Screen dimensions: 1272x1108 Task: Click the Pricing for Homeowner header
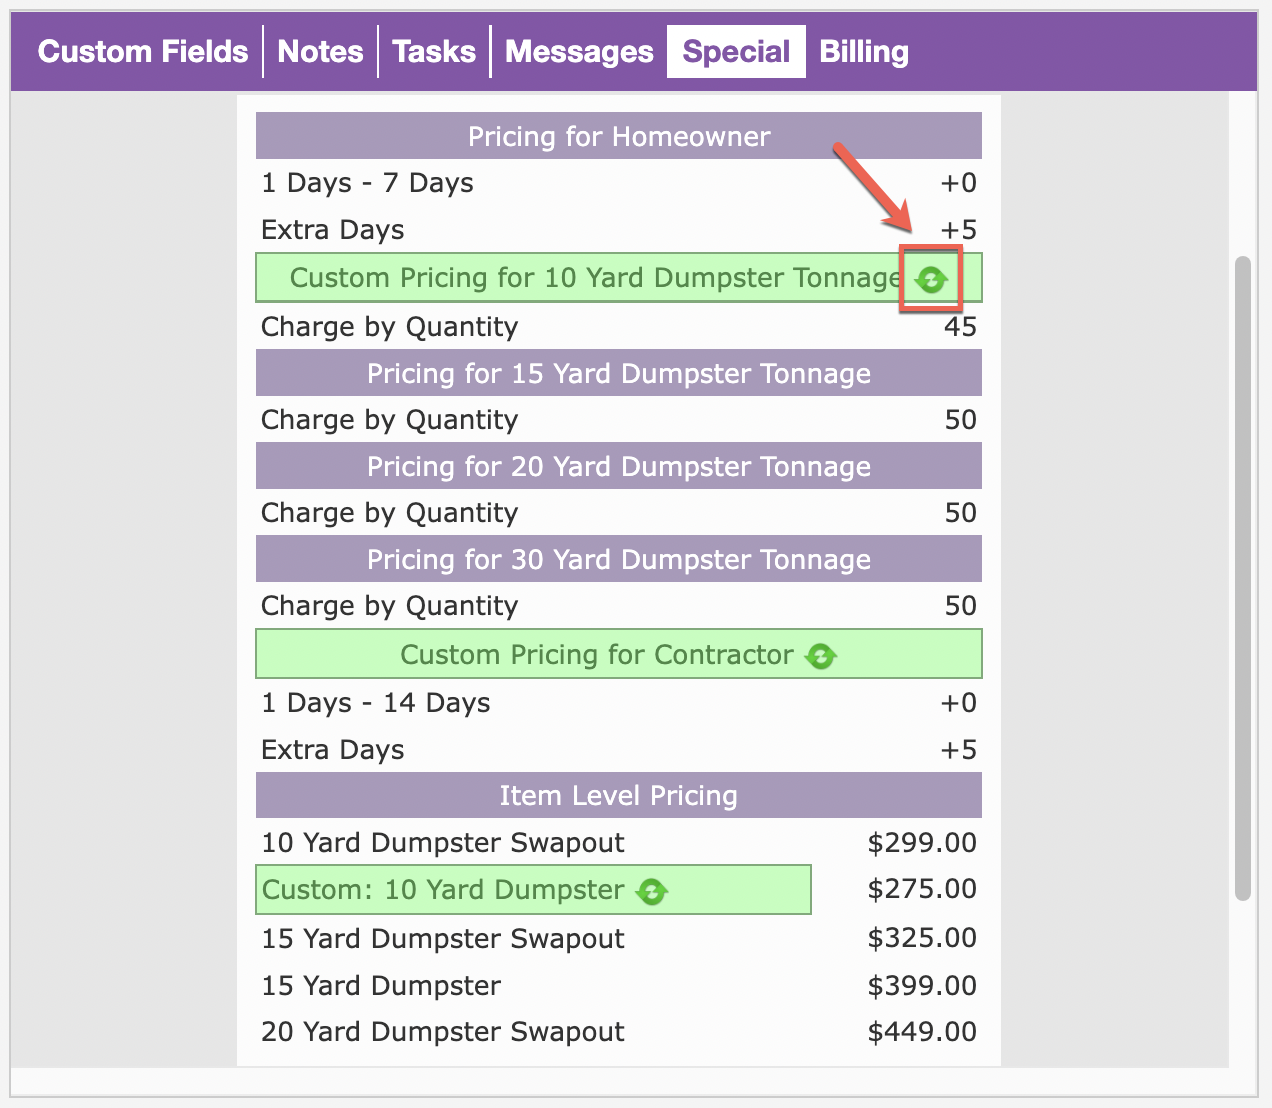(x=618, y=136)
